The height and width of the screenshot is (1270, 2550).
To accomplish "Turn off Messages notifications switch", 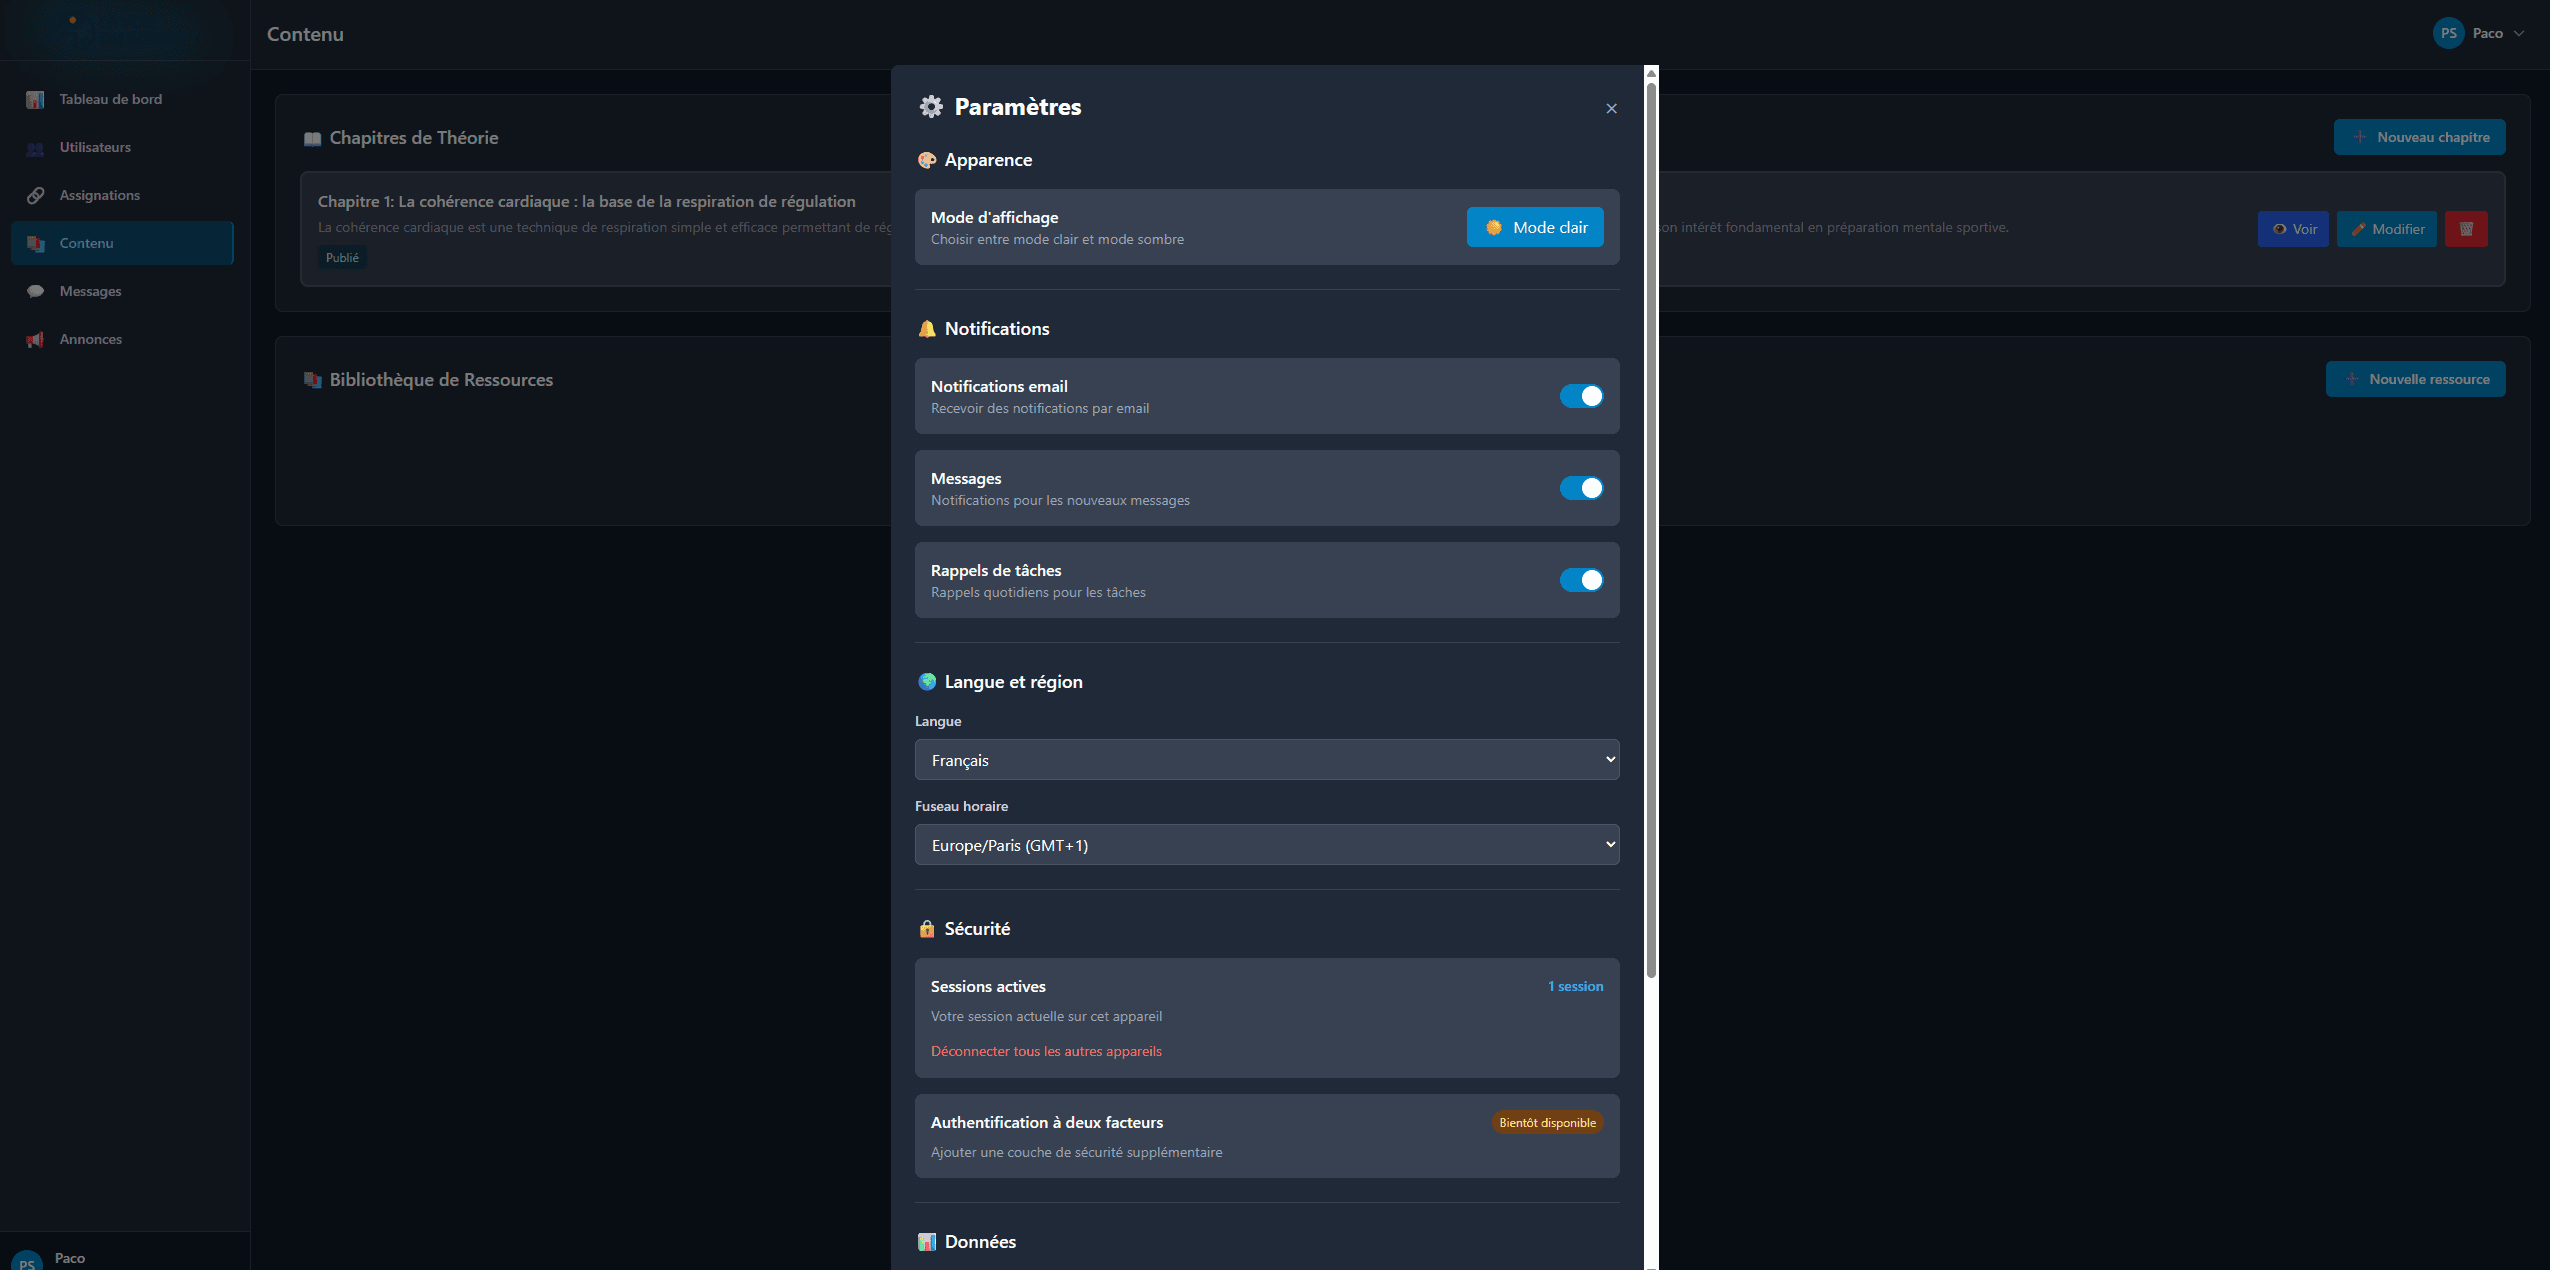I will tap(1581, 488).
